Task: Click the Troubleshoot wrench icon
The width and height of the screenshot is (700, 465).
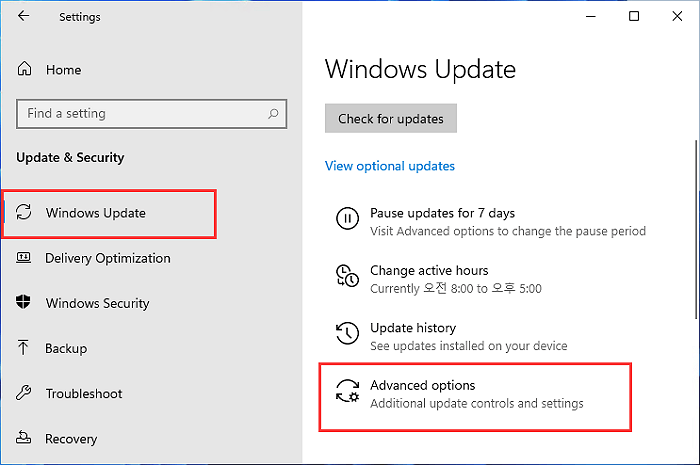Action: coord(24,393)
